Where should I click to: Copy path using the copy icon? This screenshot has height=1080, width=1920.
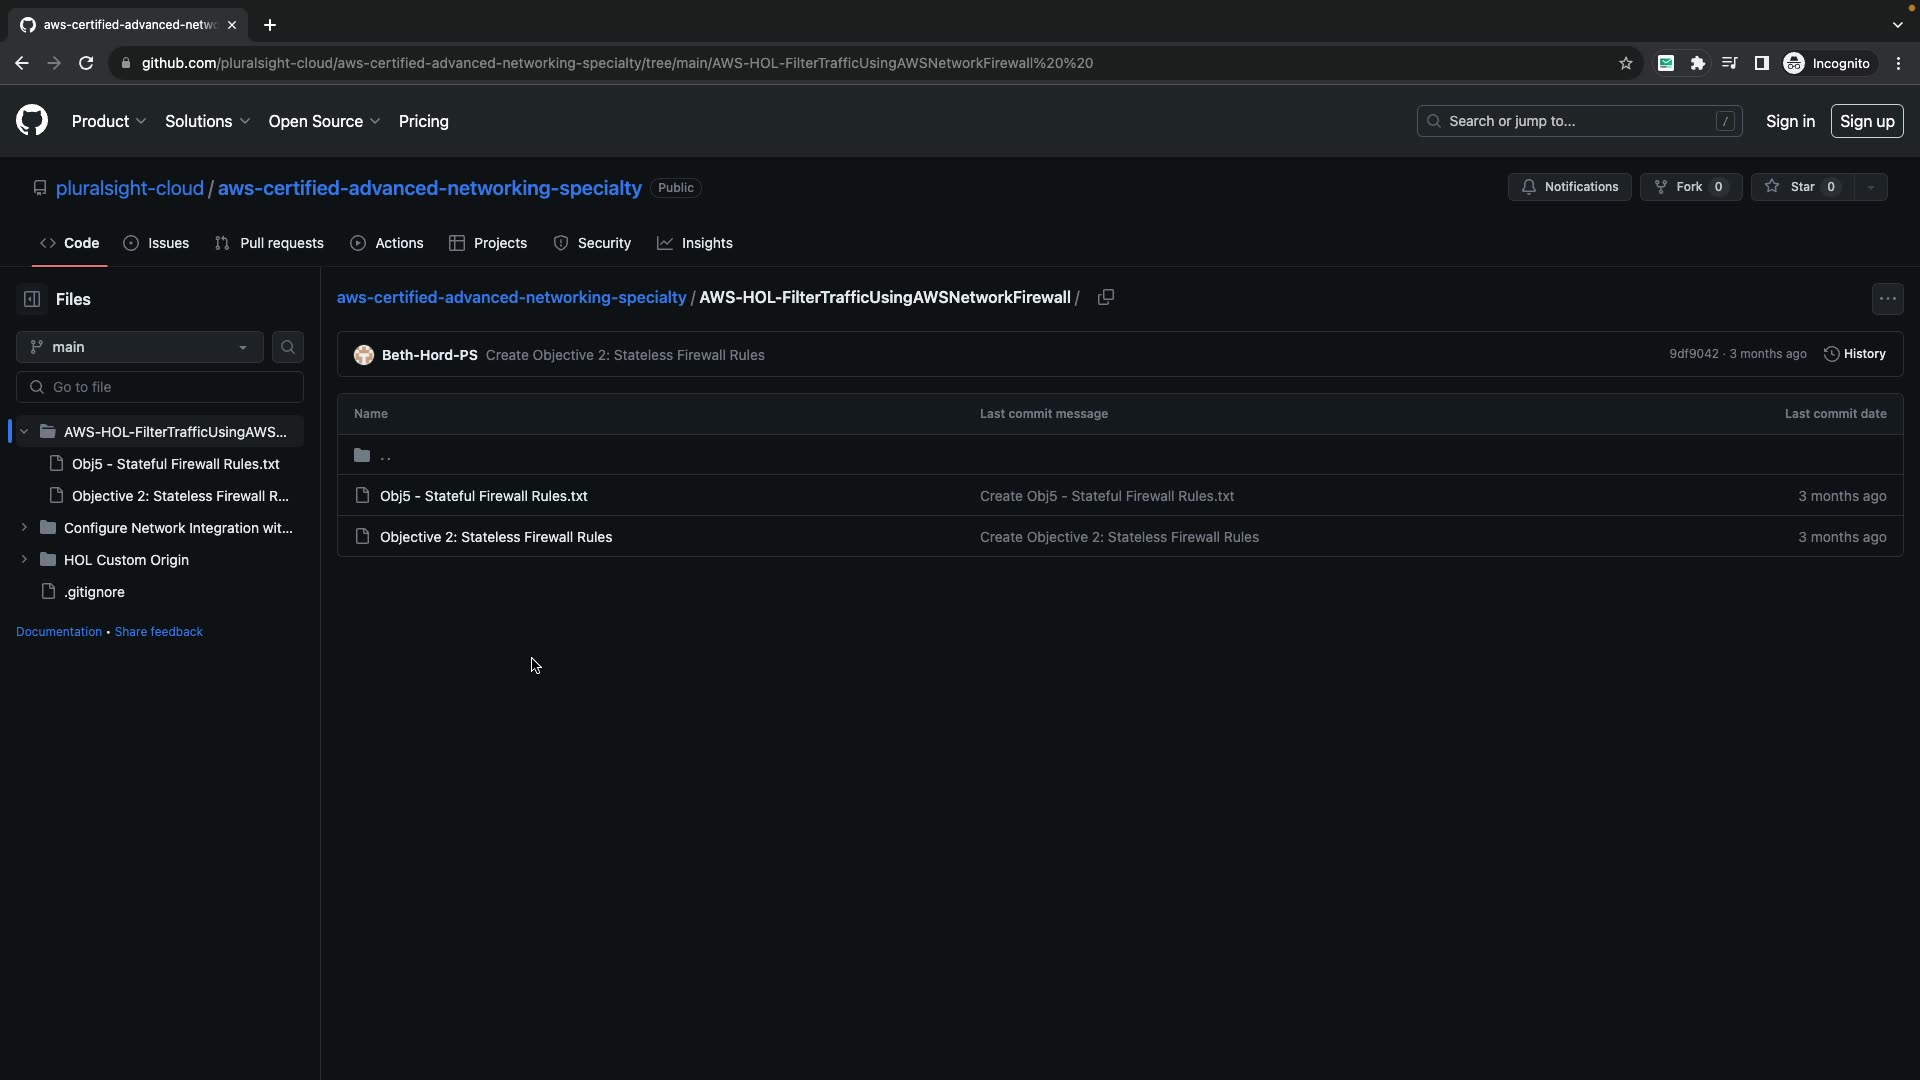(x=1105, y=298)
